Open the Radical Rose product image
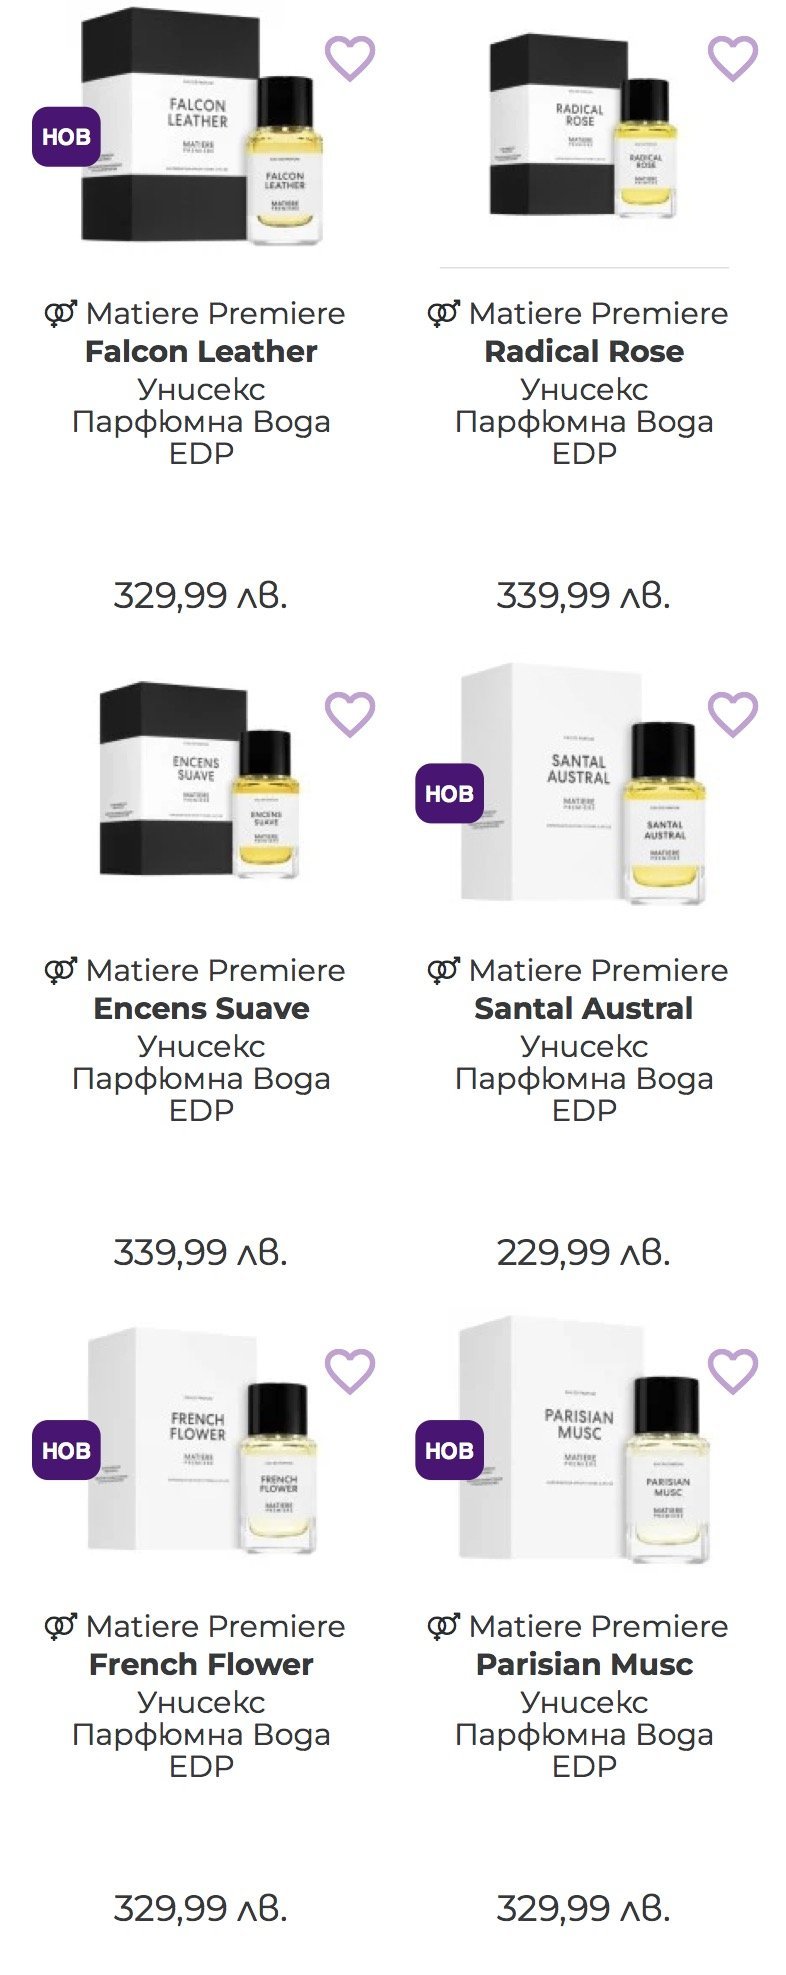This screenshot has height=1975, width=786. point(584,130)
